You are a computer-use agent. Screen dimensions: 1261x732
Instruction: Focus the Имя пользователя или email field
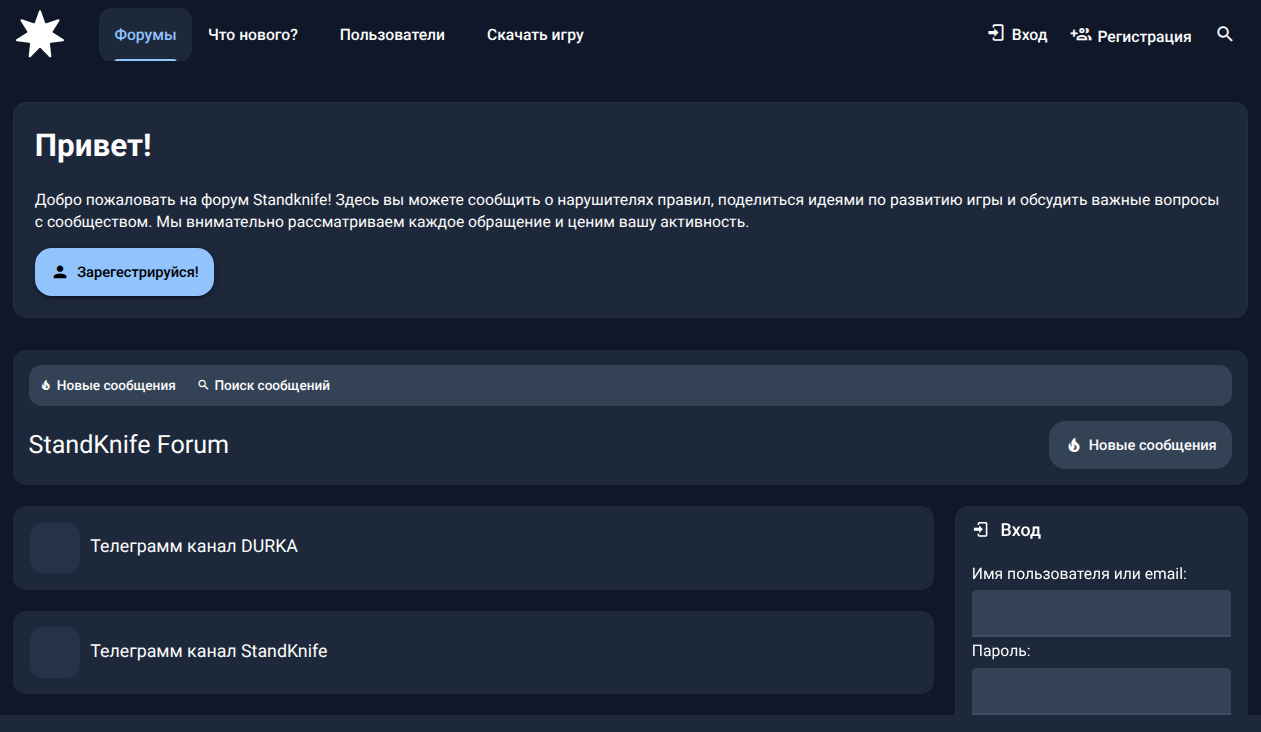click(x=1101, y=613)
